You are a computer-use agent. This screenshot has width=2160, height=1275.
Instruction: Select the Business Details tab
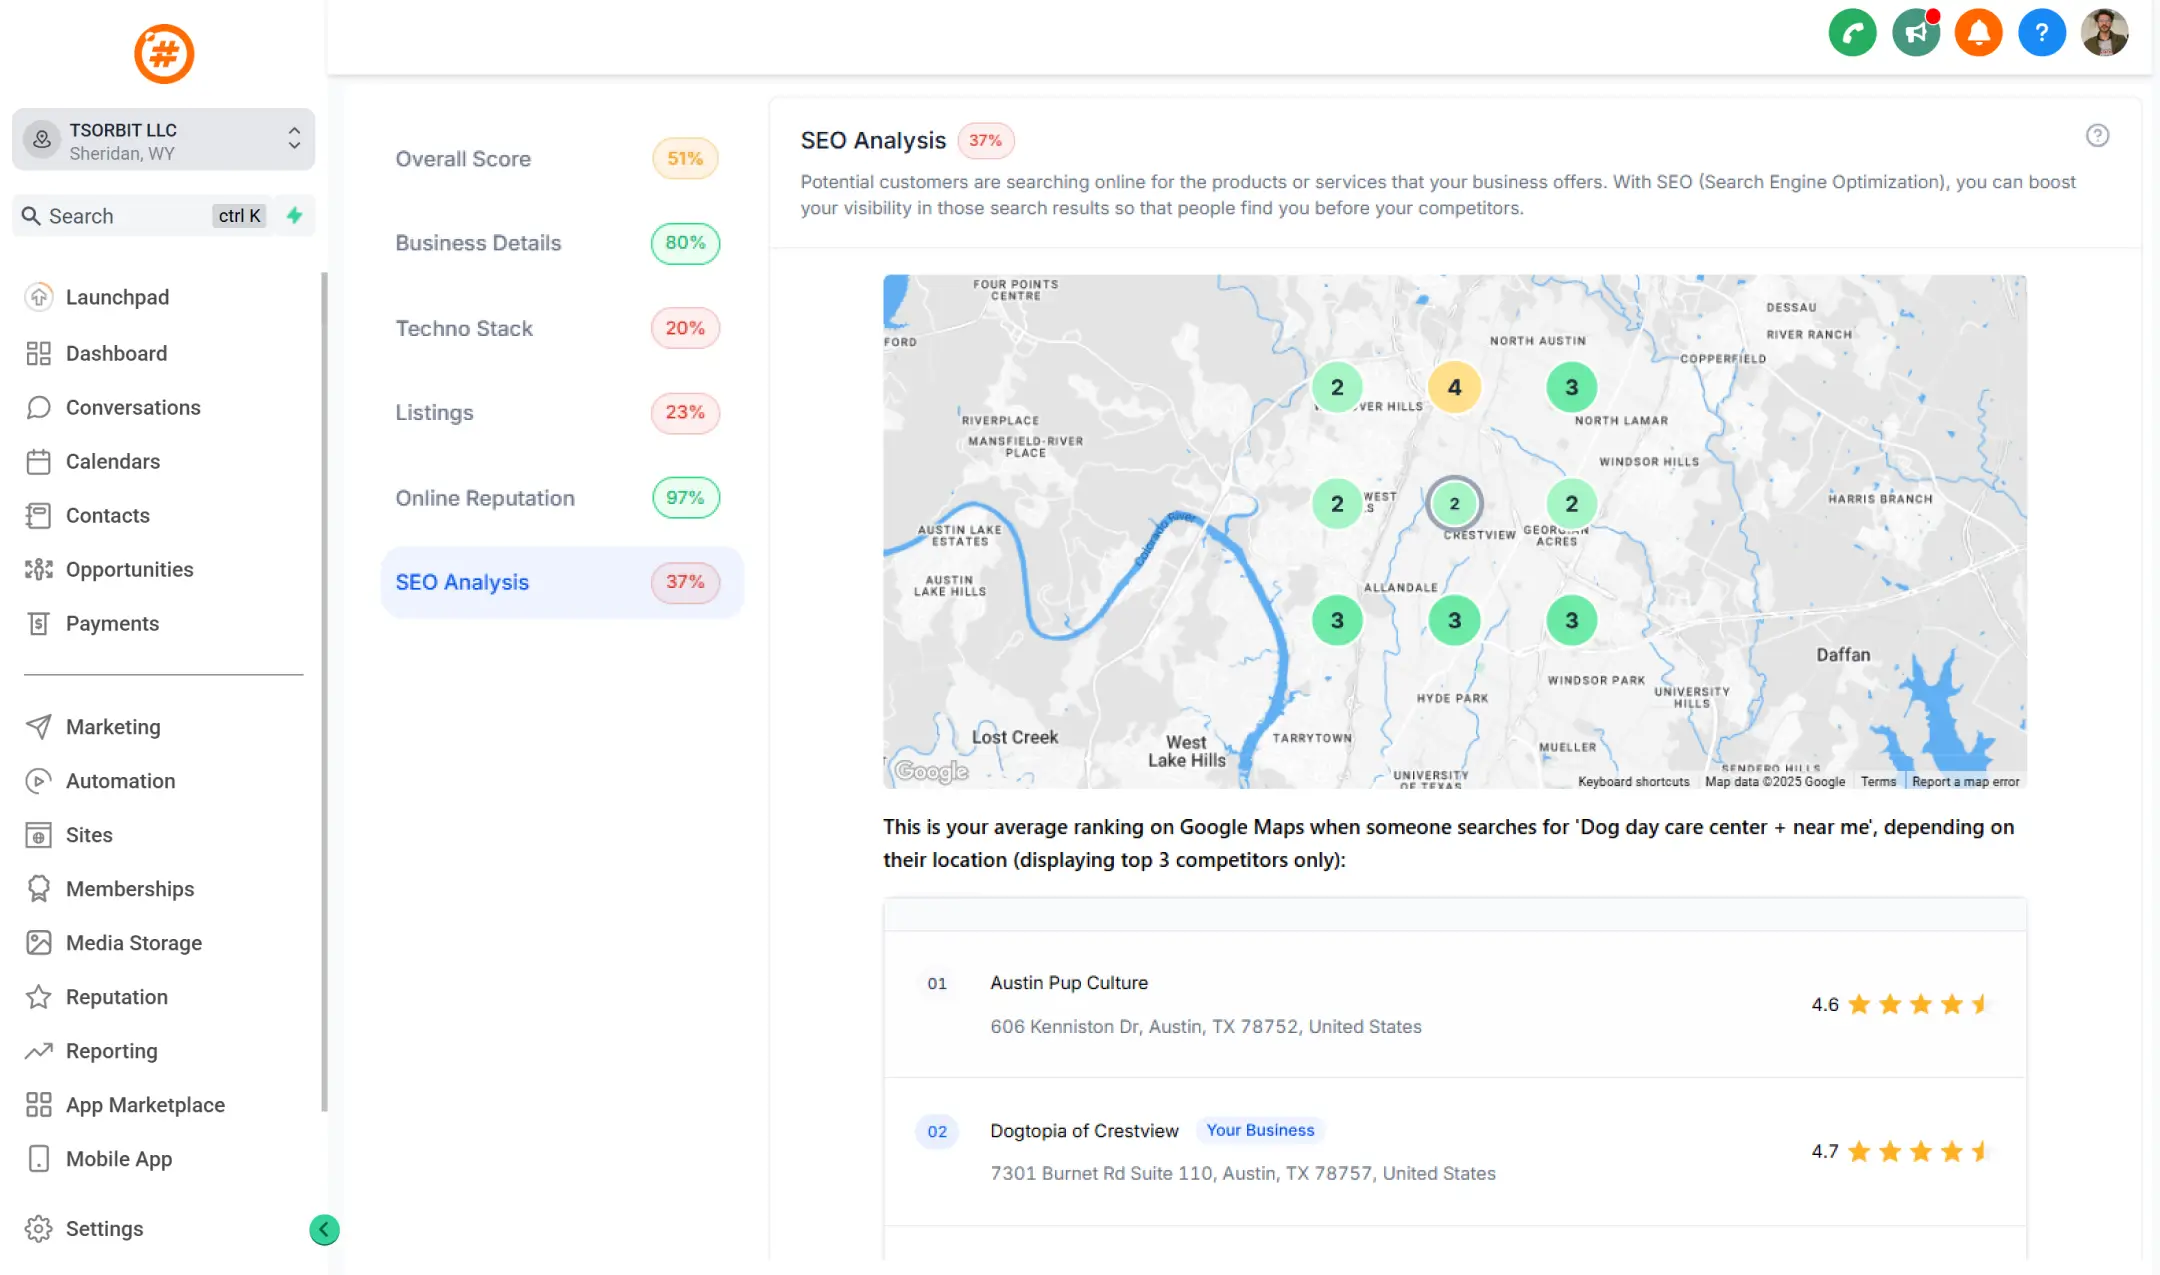click(561, 243)
